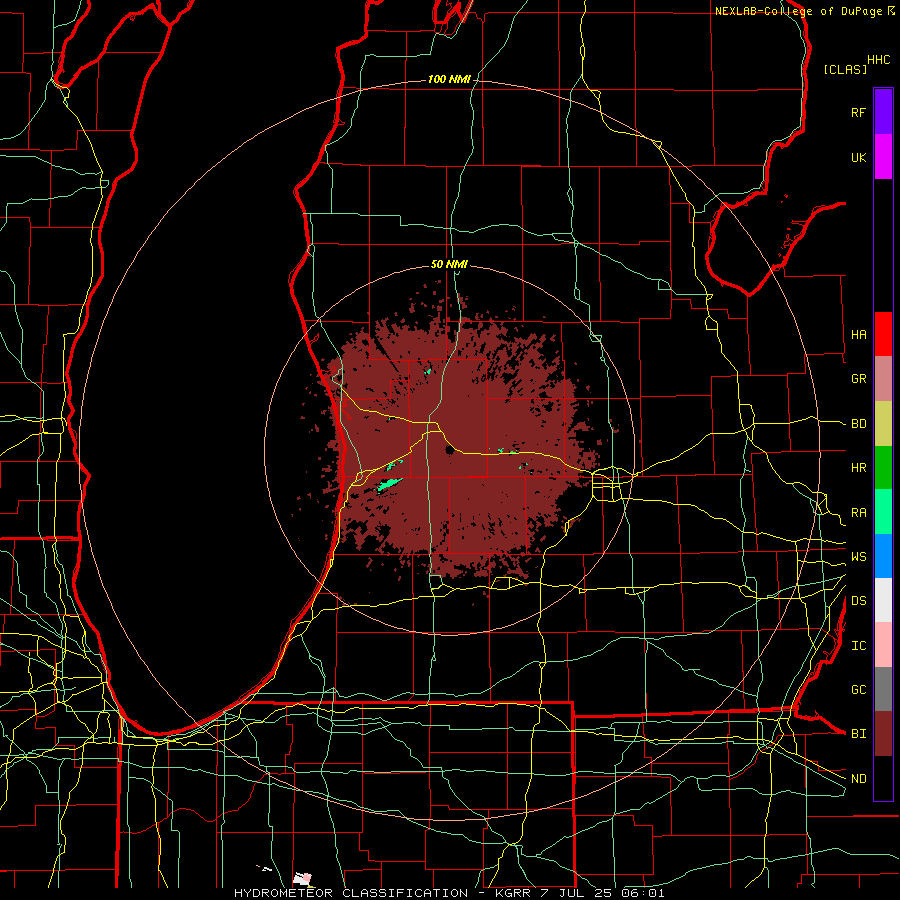Screen dimensions: 900x900
Task: Click the RA legend label
Action: point(858,513)
